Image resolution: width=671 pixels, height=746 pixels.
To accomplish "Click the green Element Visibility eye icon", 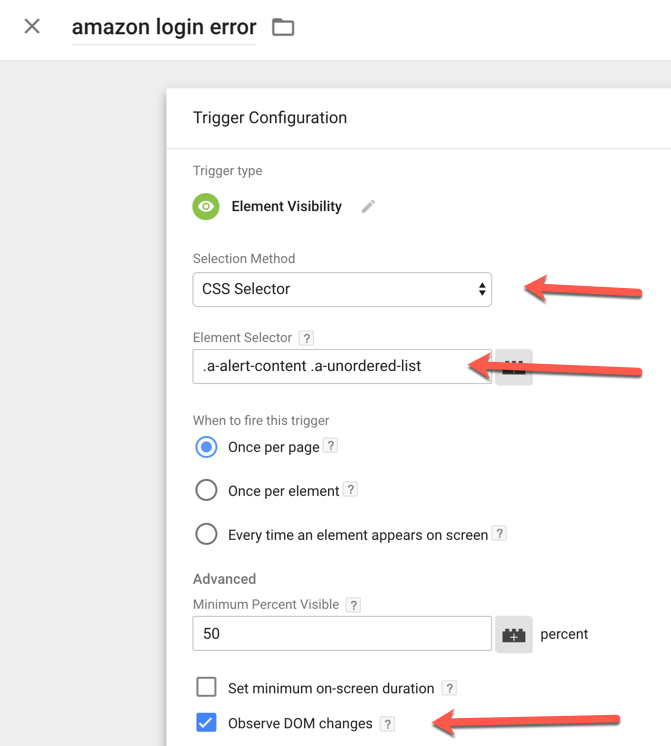I will coord(206,206).
